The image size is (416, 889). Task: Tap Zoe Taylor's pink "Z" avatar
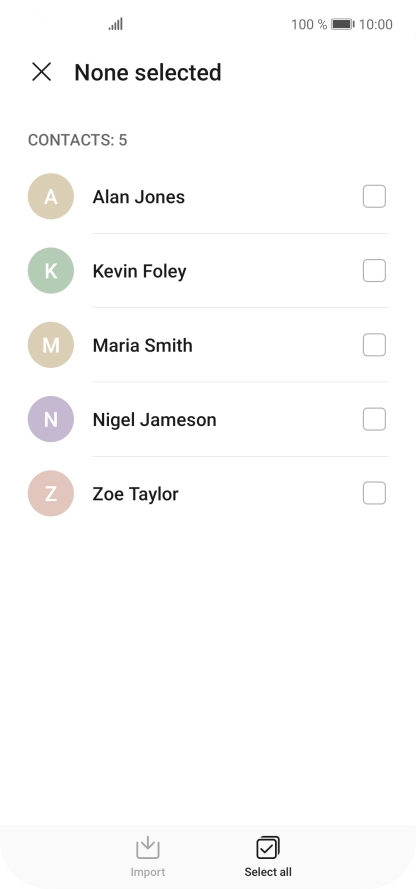tap(51, 494)
